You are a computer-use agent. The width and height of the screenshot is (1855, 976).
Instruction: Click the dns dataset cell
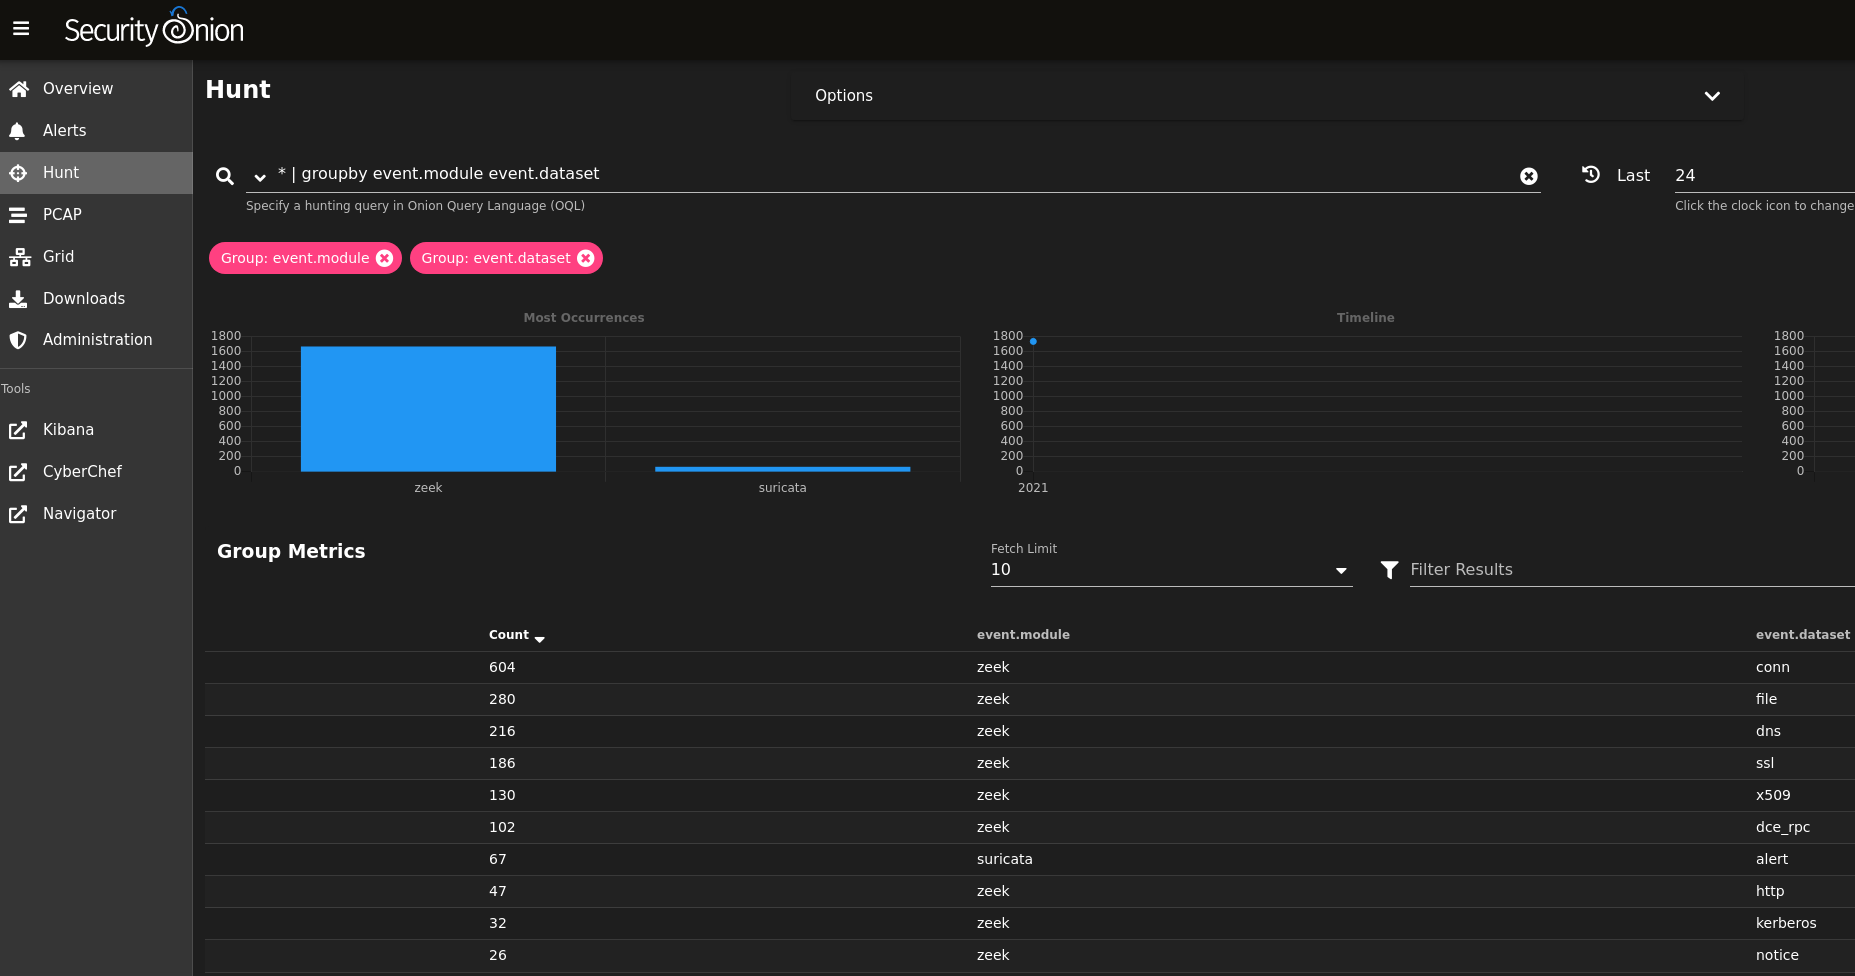[x=1768, y=732]
